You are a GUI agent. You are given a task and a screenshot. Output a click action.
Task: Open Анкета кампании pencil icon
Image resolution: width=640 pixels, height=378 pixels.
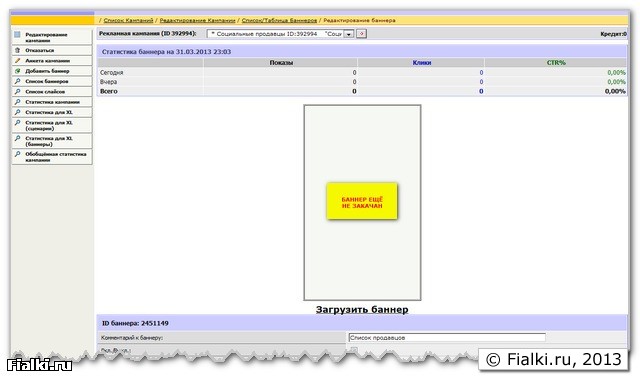click(x=17, y=60)
